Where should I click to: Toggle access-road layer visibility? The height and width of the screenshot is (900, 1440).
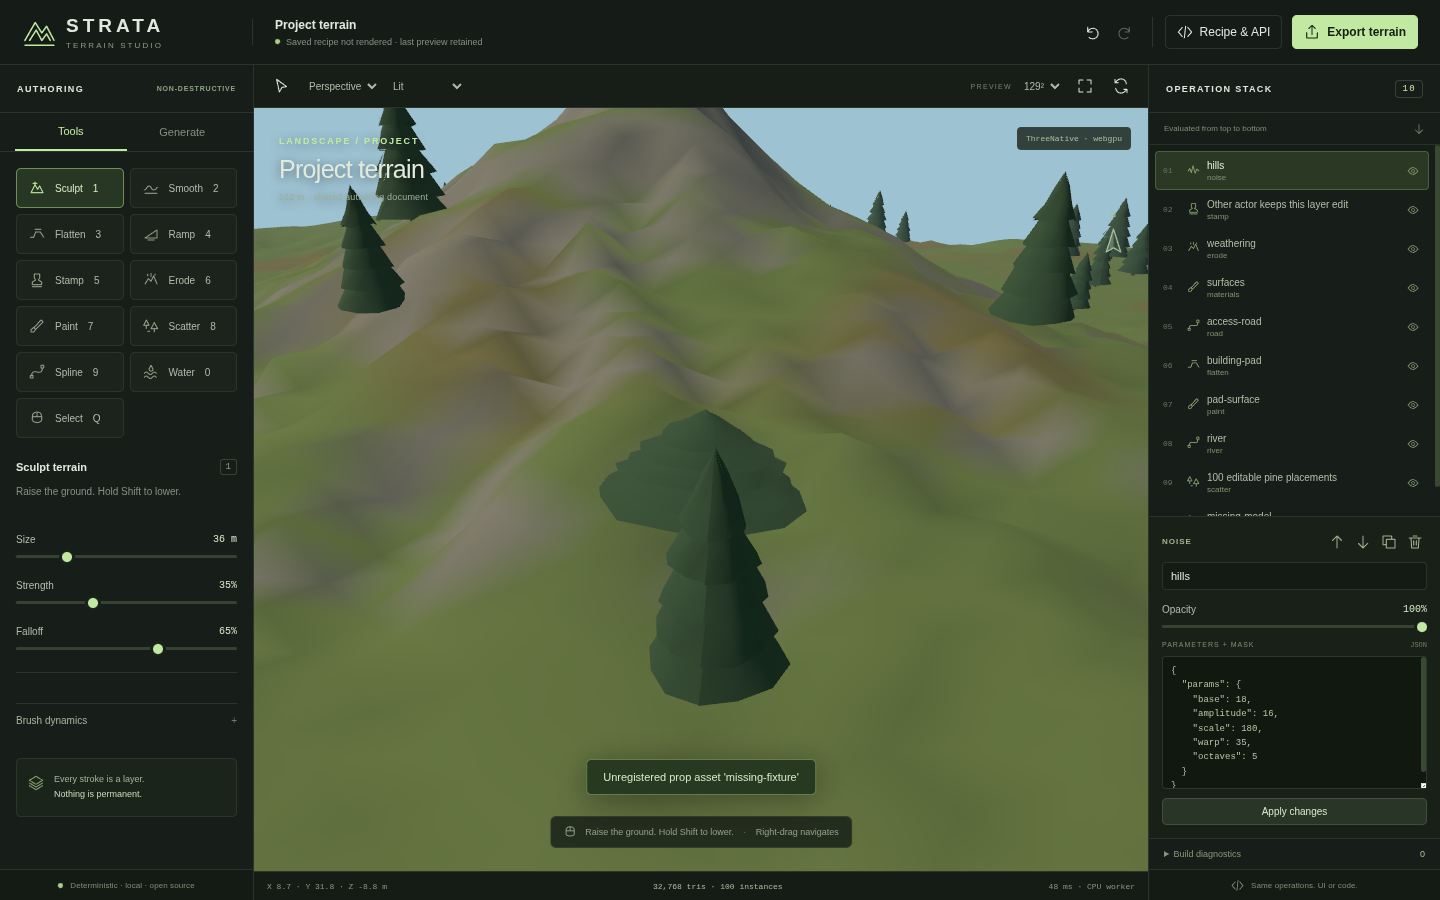1413,327
